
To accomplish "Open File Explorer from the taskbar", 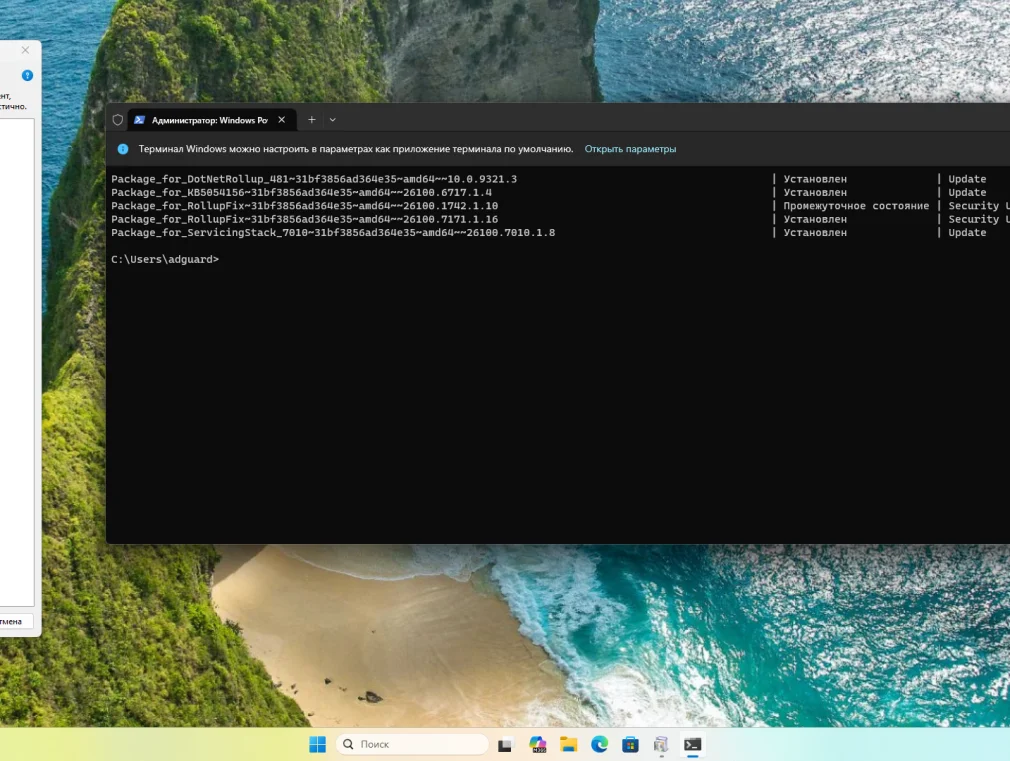I will (568, 744).
